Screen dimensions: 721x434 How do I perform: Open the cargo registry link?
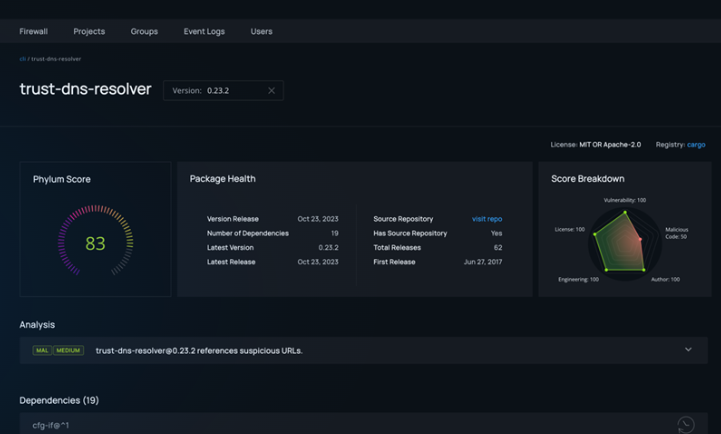pyautogui.click(x=696, y=145)
